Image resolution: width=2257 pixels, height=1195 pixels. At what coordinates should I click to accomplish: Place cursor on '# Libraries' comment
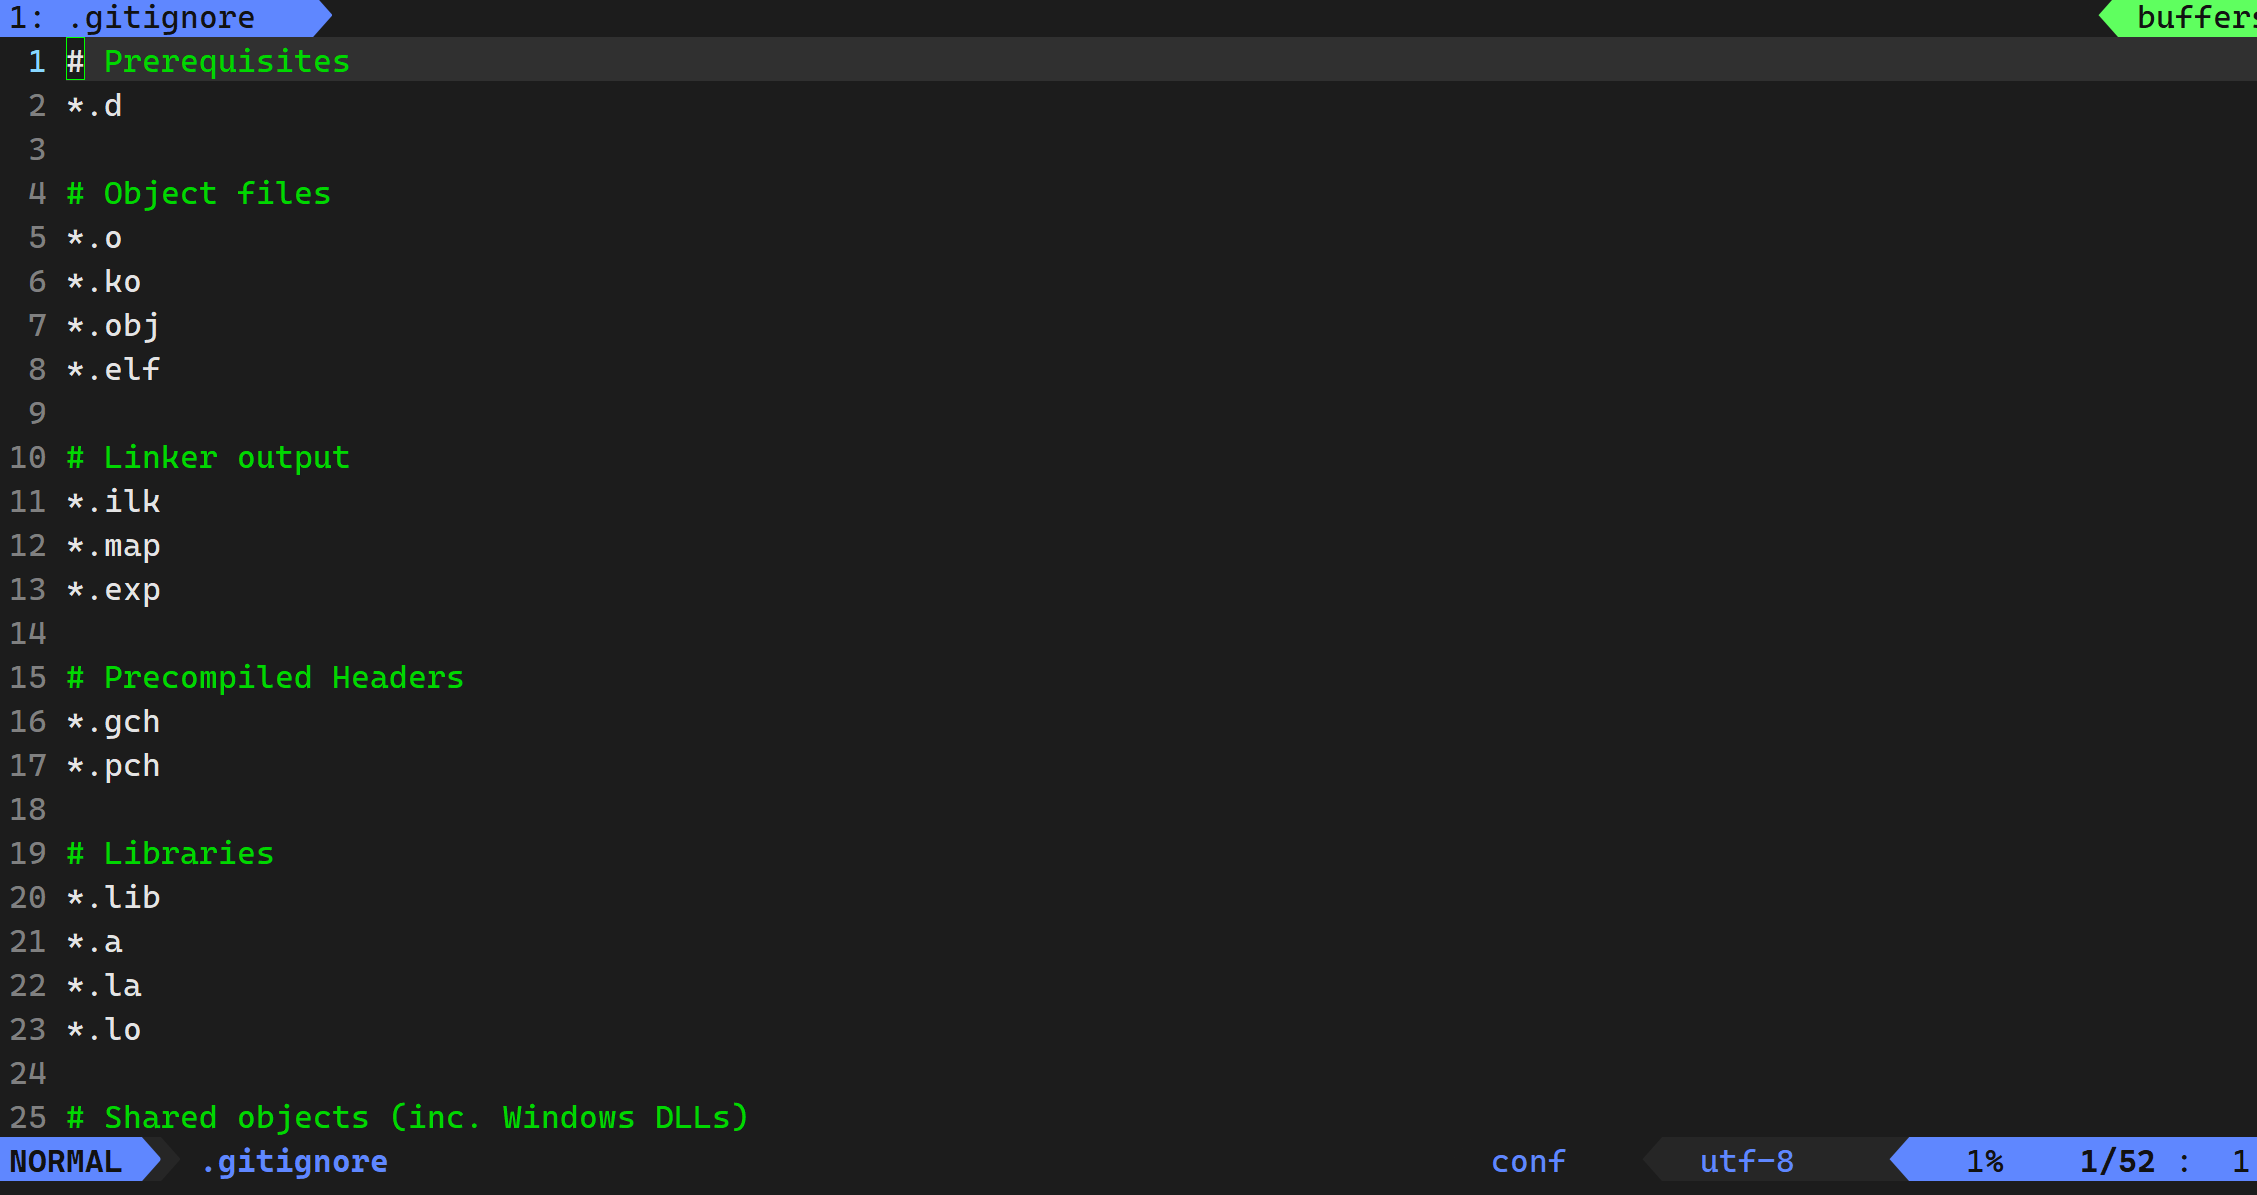(170, 853)
